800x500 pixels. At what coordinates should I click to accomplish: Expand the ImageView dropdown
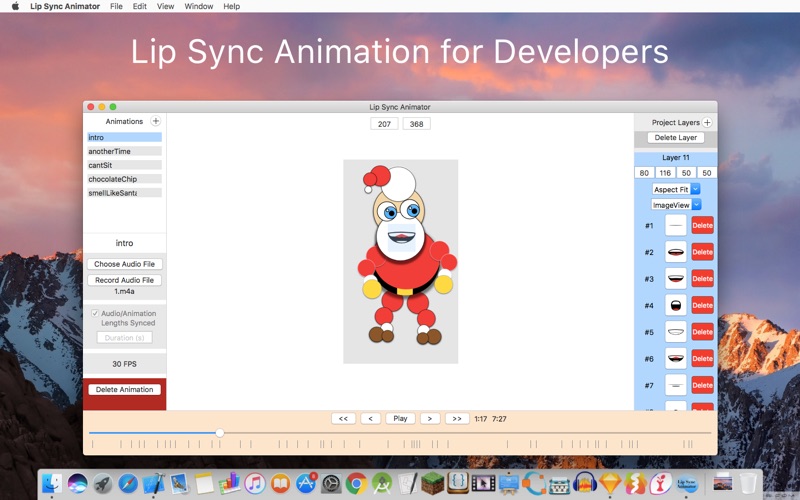[x=676, y=205]
